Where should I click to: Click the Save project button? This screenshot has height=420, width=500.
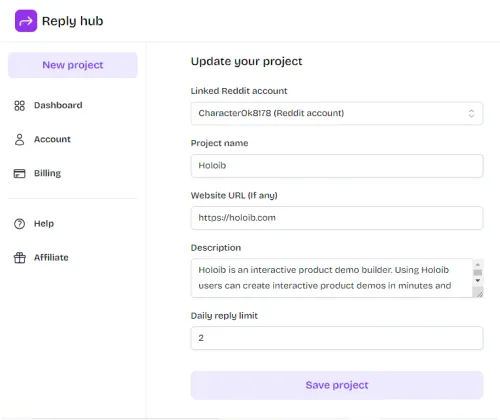337,385
